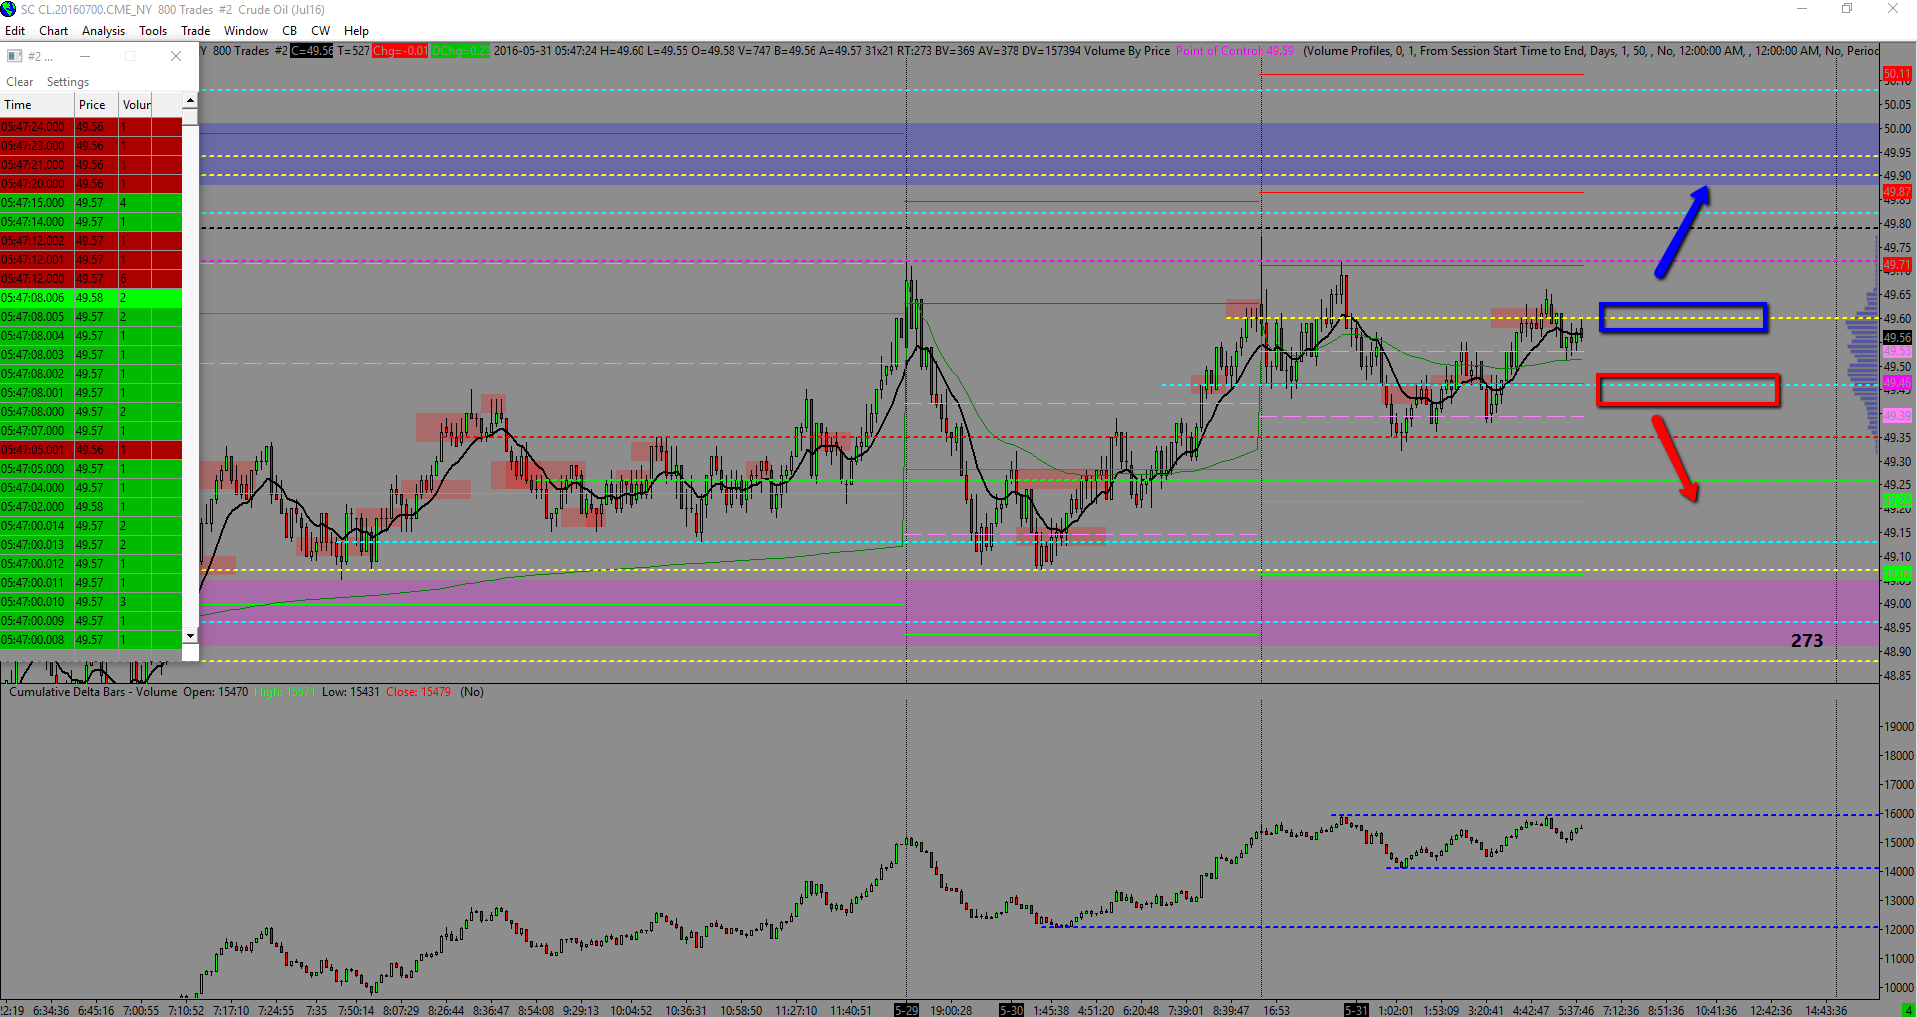Click the Time and Sales scrollbar thumb

190,118
